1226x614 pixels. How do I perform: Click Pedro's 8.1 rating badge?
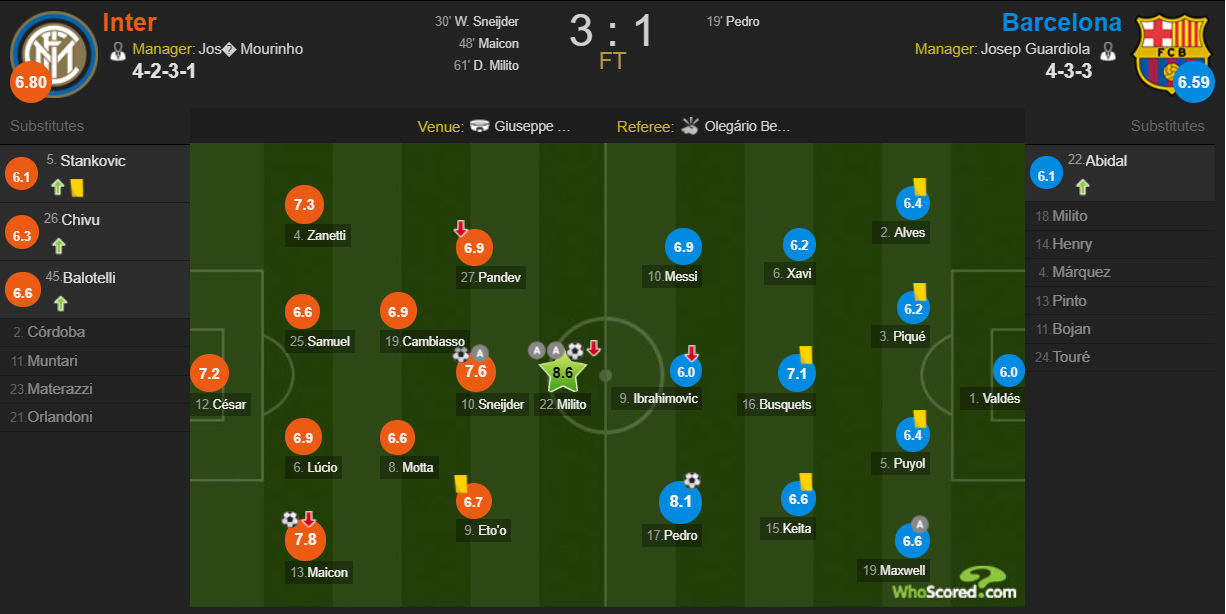[x=681, y=502]
